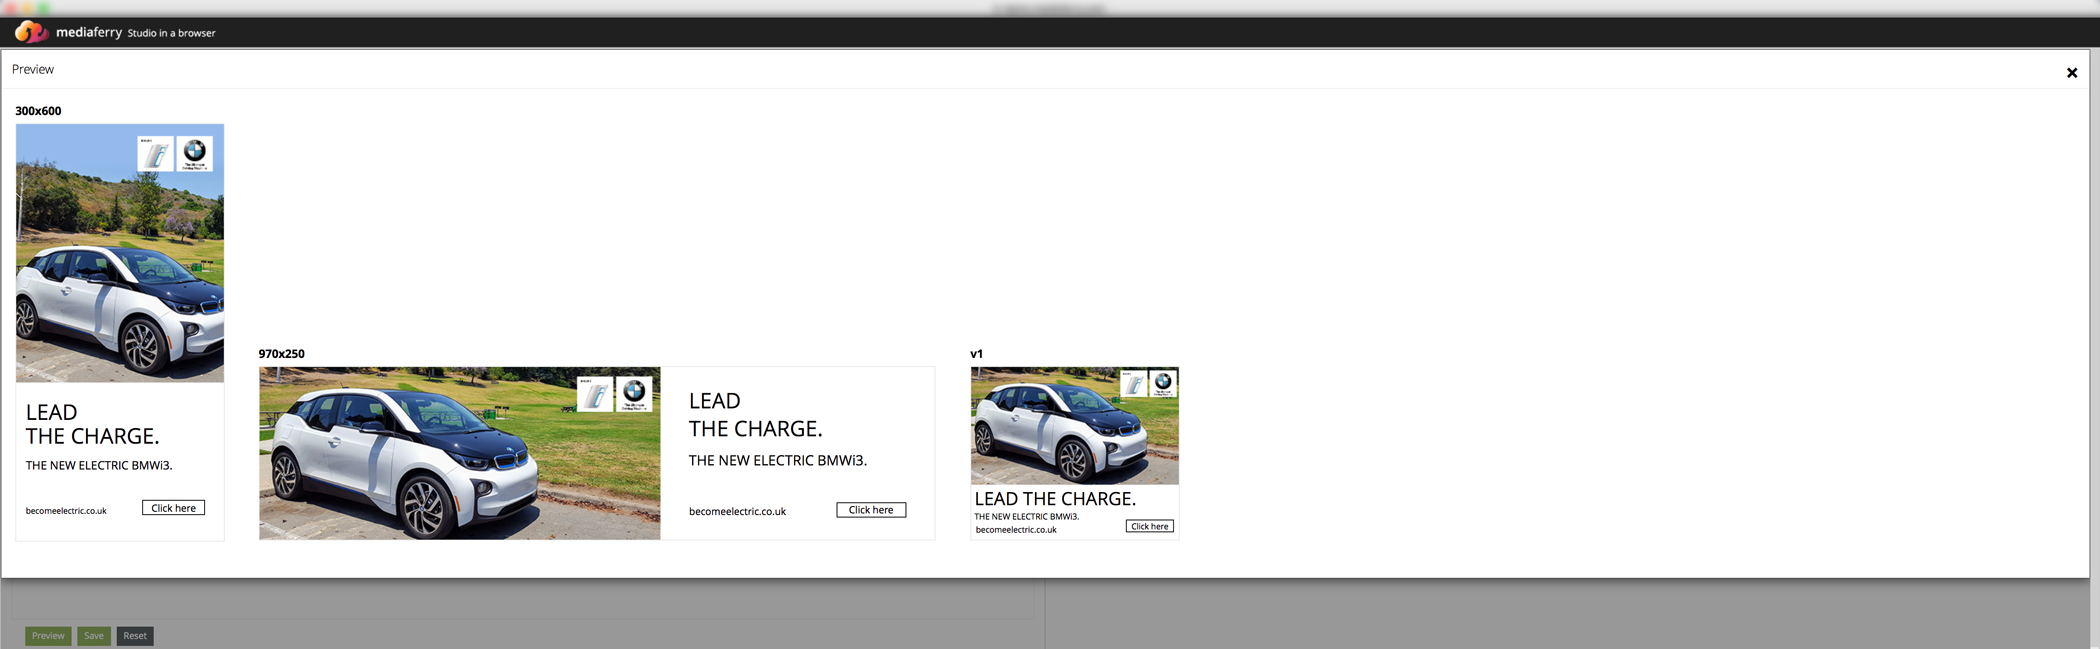Click "LEAD THE CHARGE." headline in v1 ad
This screenshot has width=2100, height=649.
(1055, 499)
